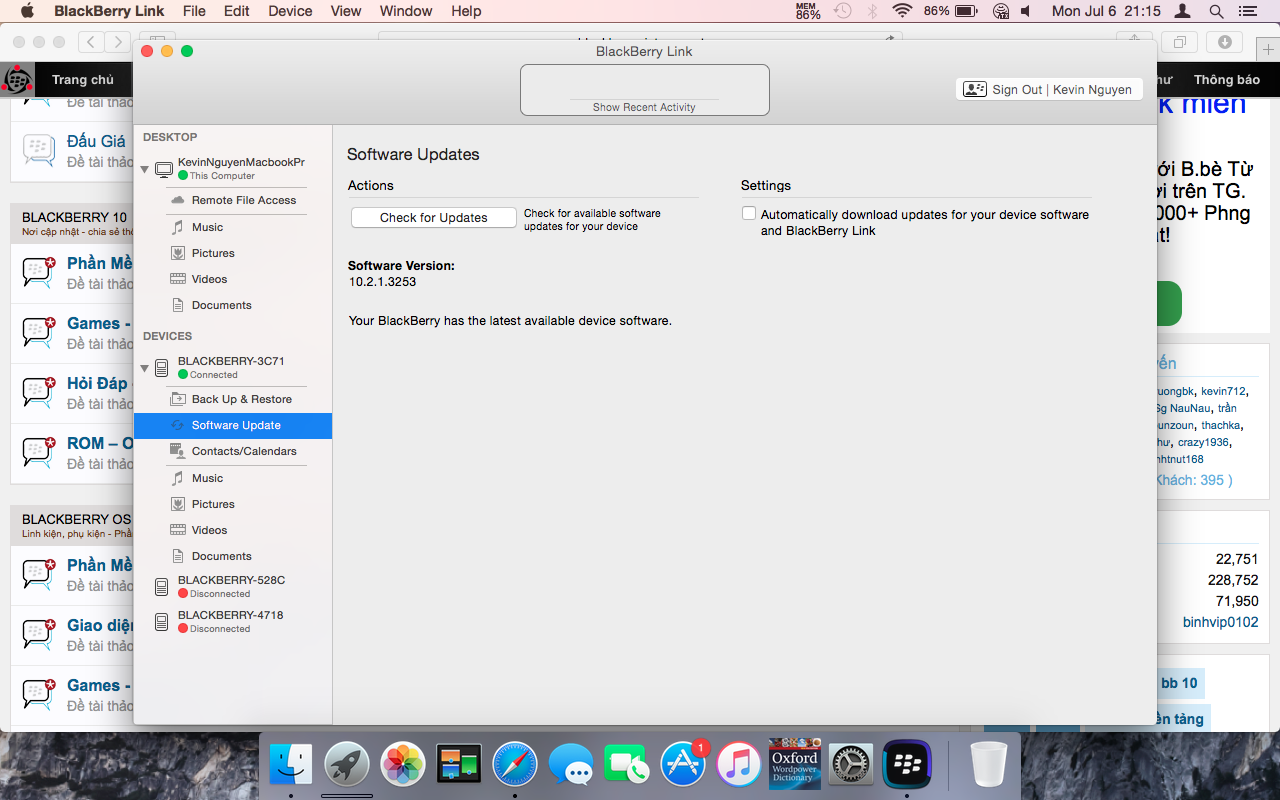Click the Wi-Fi status icon

[903, 11]
